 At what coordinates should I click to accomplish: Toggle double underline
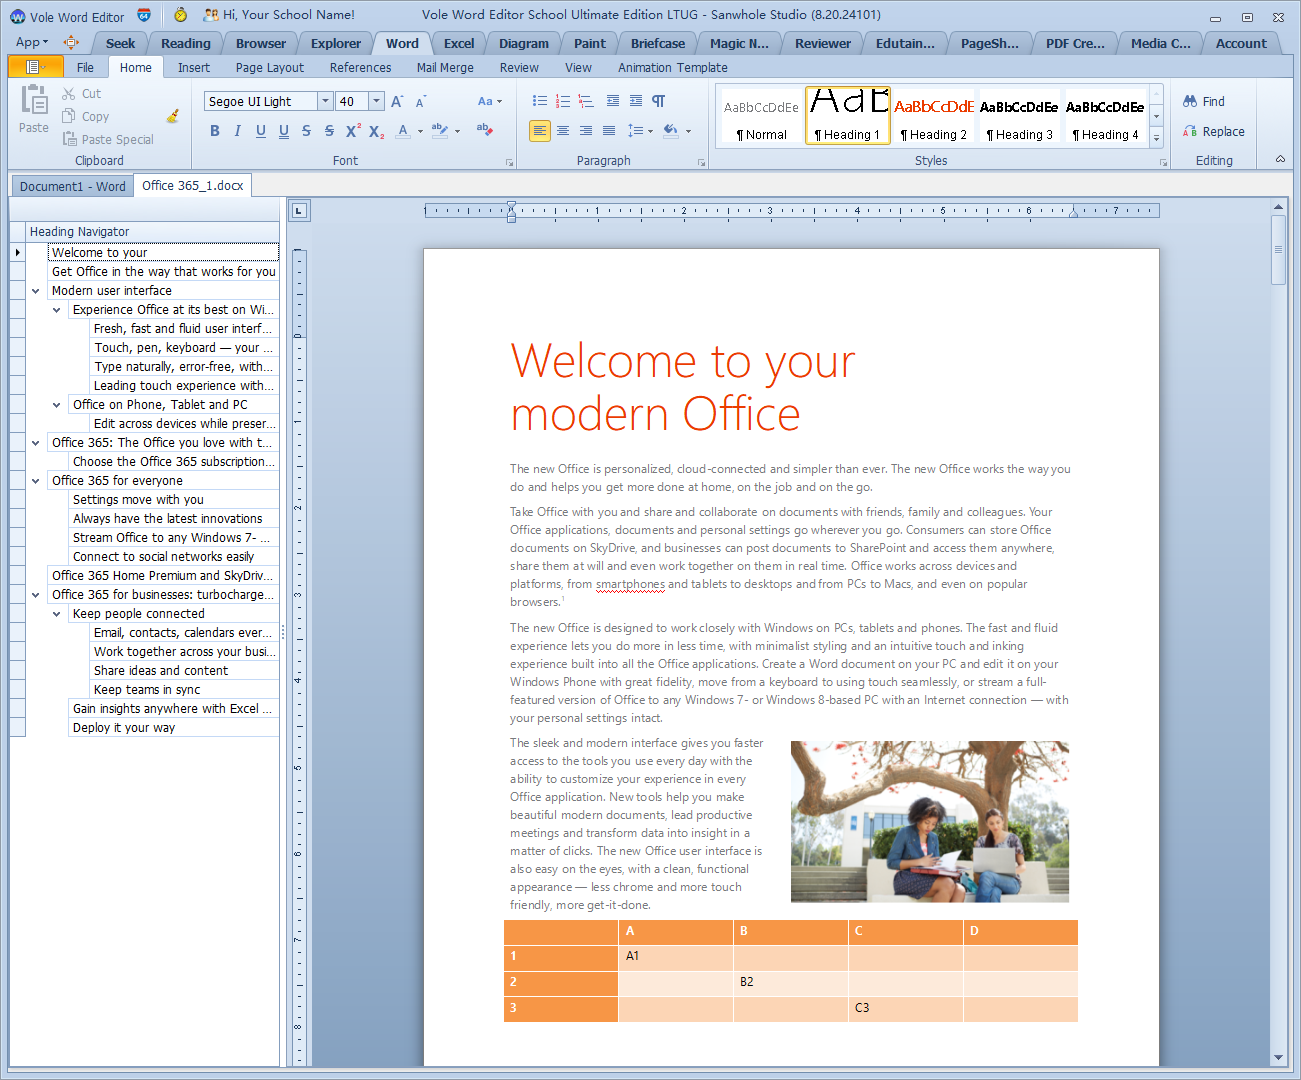click(284, 131)
